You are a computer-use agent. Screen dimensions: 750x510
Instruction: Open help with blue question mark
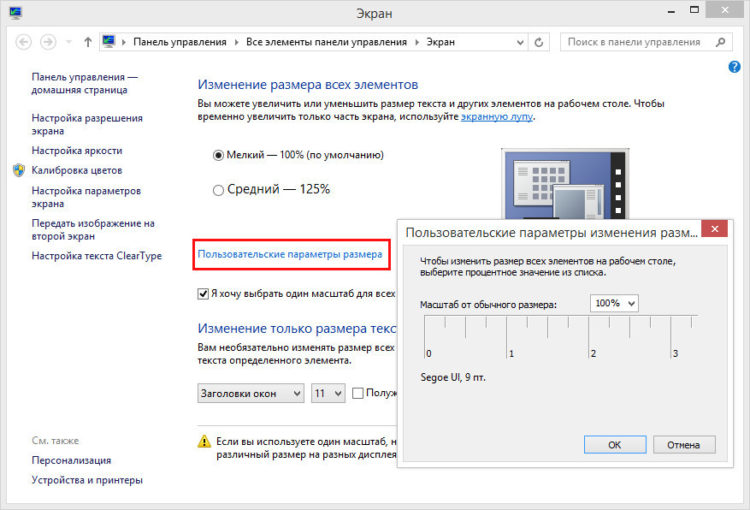click(734, 66)
